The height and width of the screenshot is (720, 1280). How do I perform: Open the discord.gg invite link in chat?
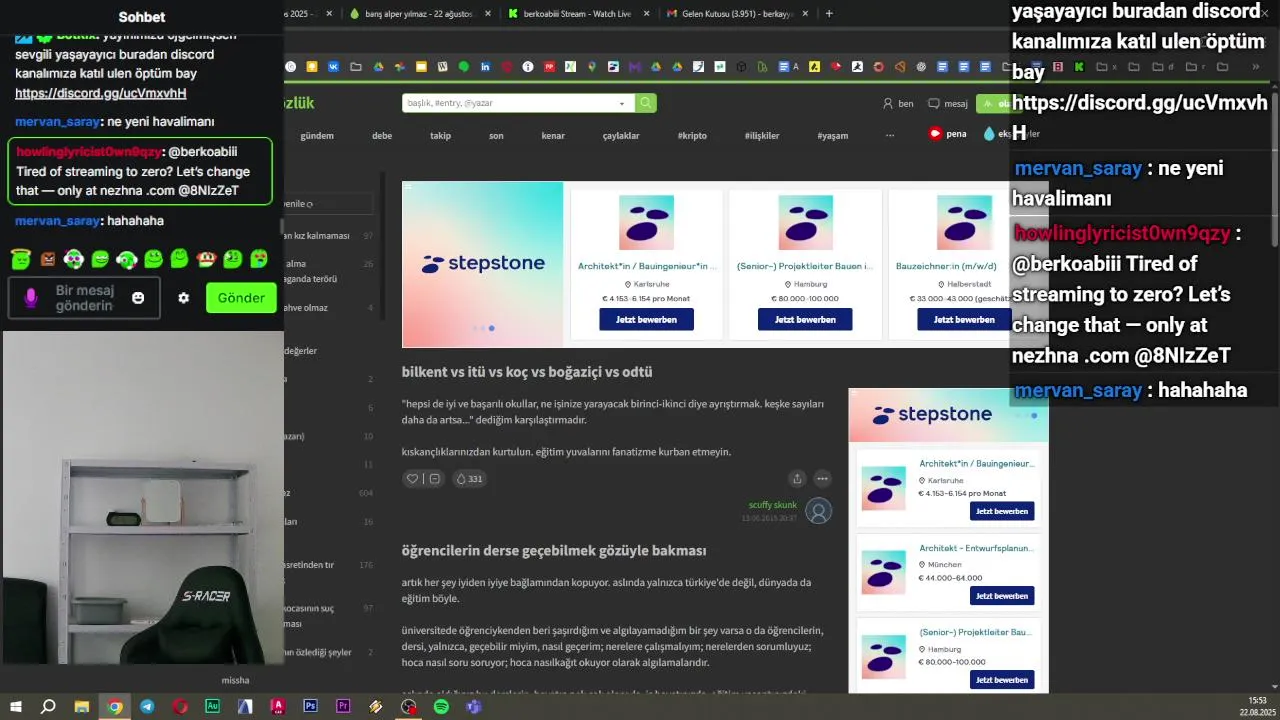pyautogui.click(x=101, y=93)
